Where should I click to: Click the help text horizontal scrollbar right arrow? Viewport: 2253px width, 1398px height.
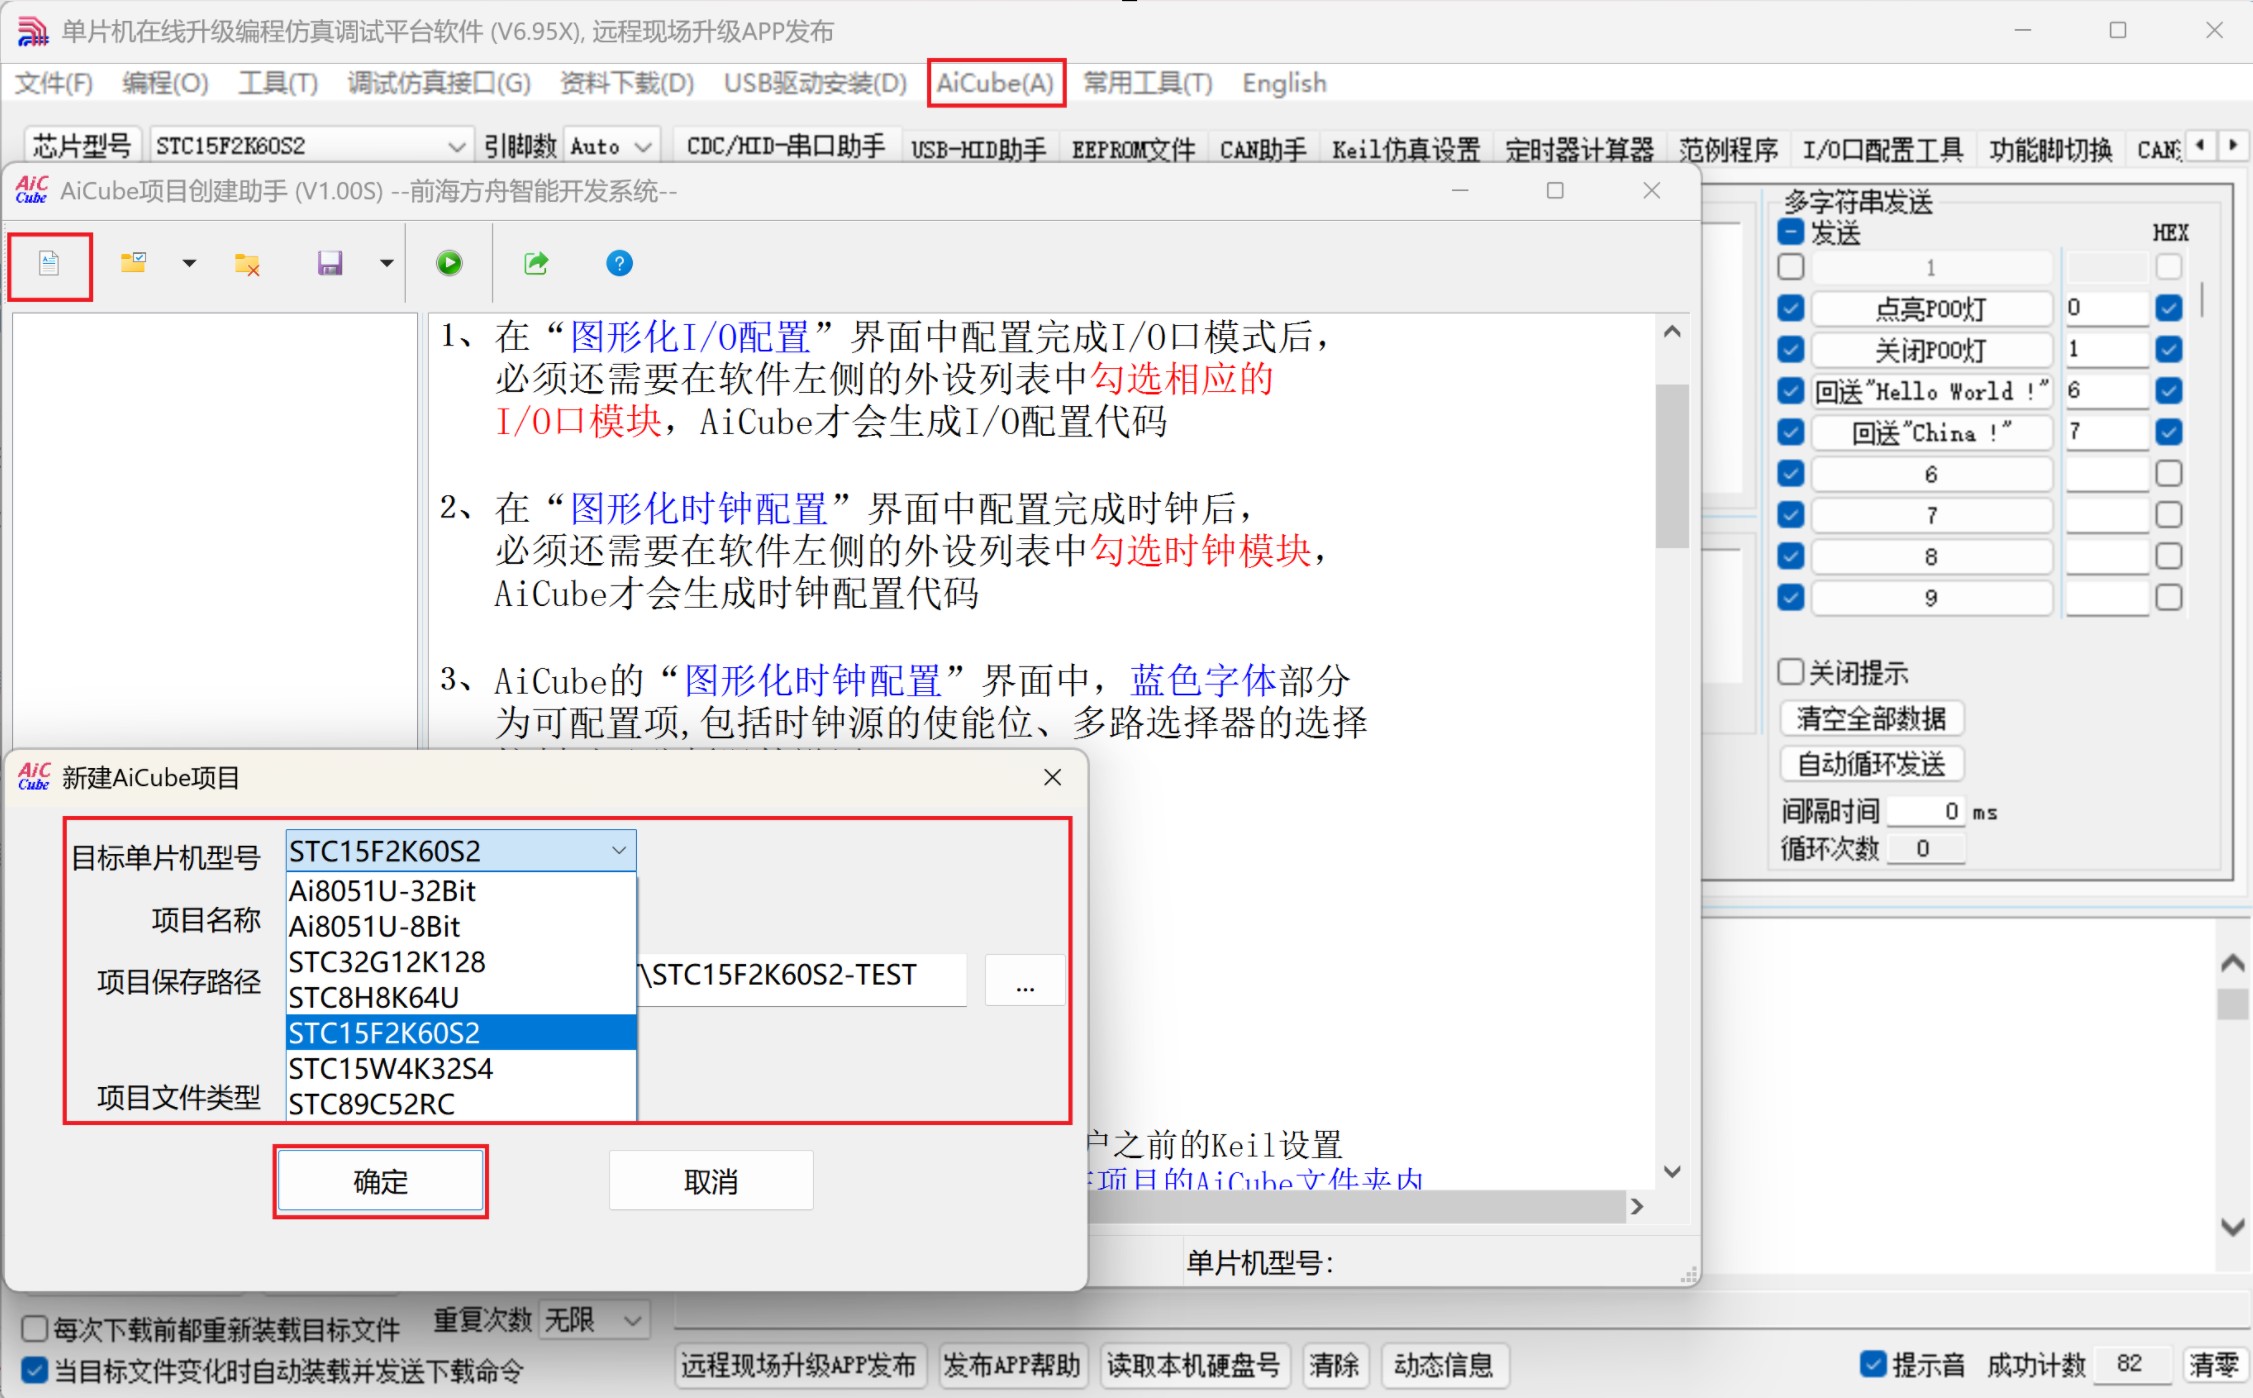[1637, 1207]
